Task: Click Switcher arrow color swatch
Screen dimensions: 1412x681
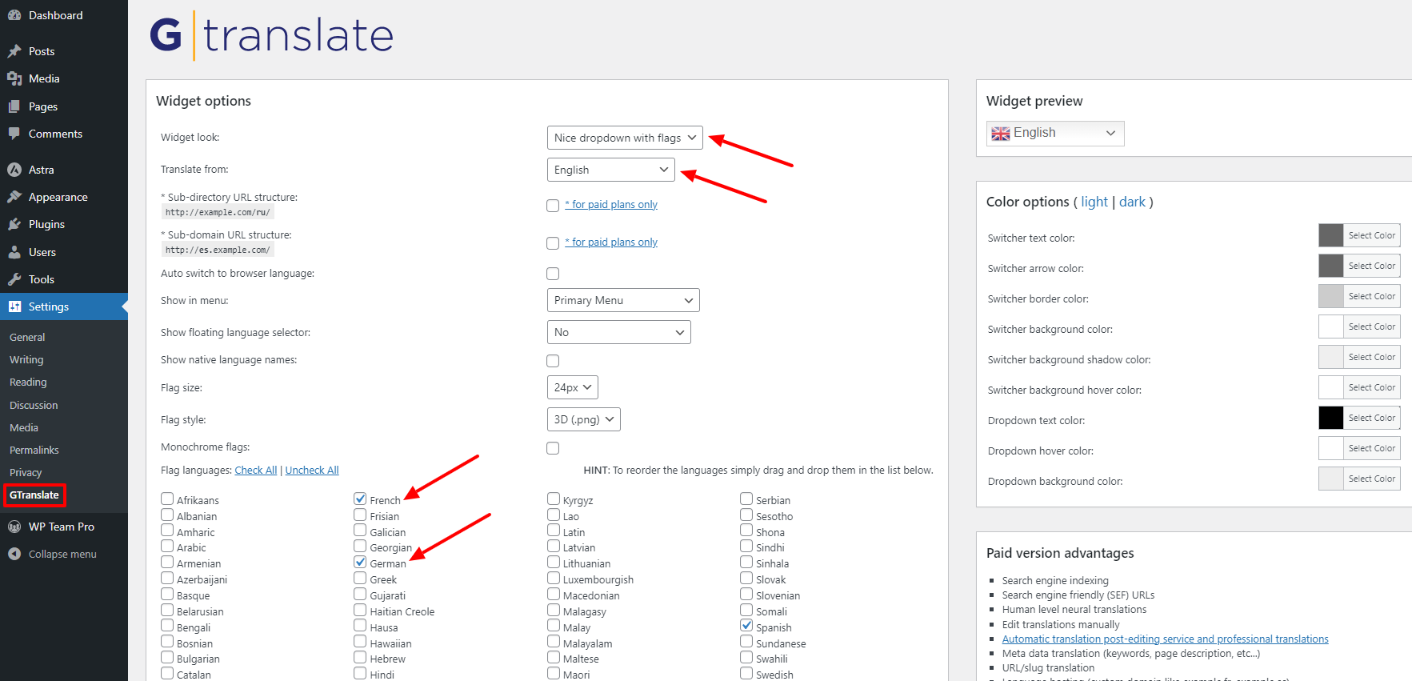Action: [1331, 266]
